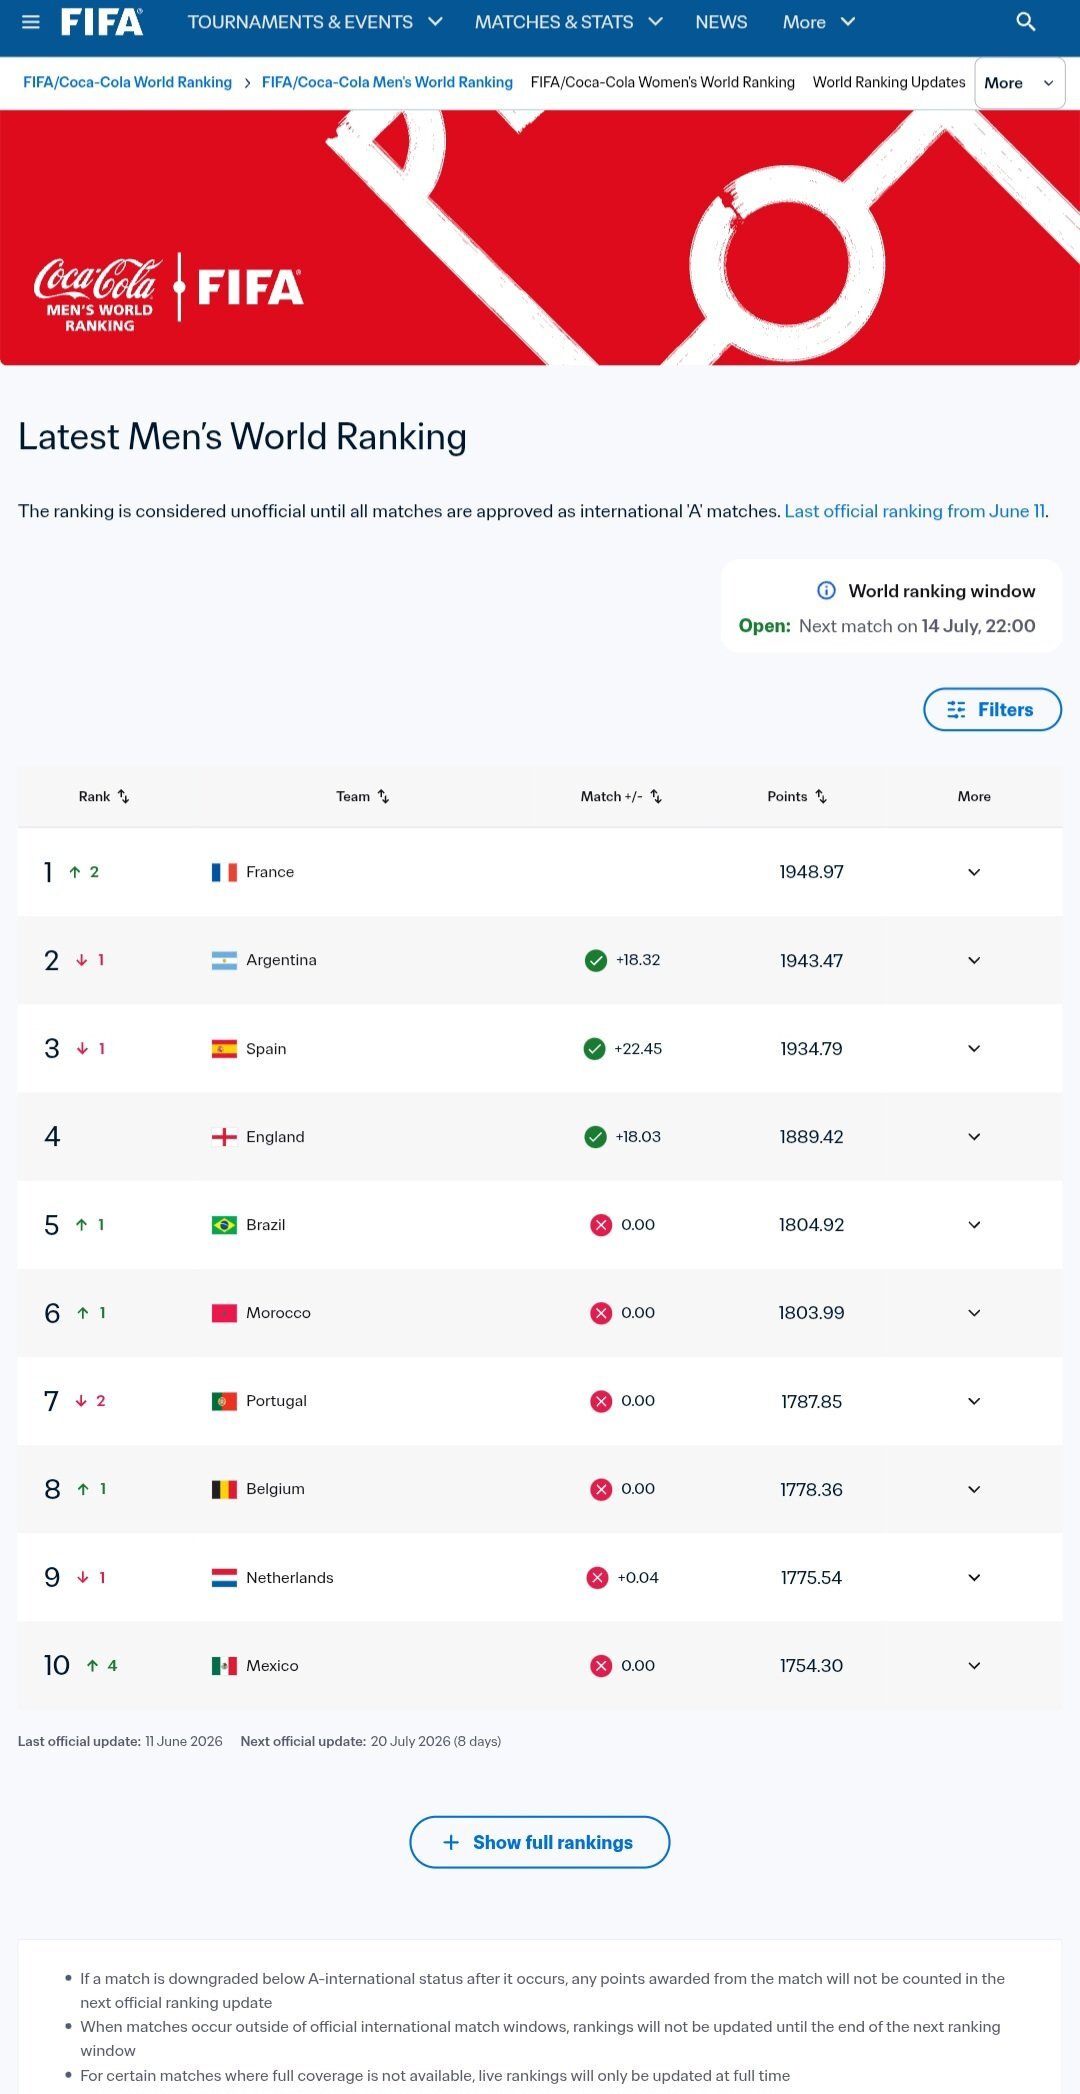Open Matches & Stats menu
Screen dimensions: 1080x2094
569,22
